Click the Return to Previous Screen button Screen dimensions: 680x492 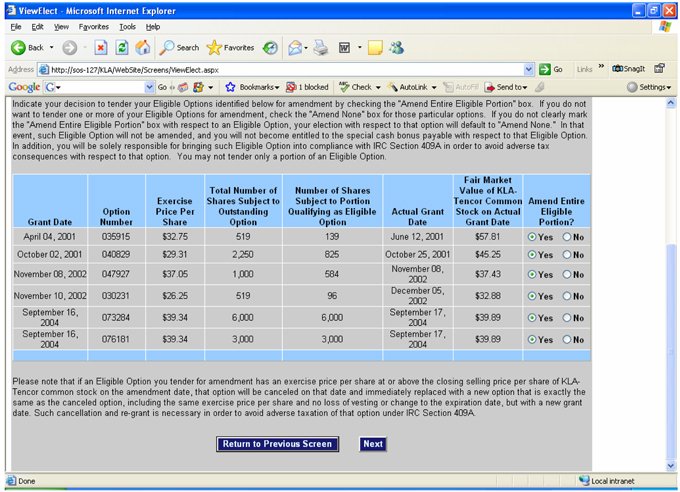pos(278,444)
